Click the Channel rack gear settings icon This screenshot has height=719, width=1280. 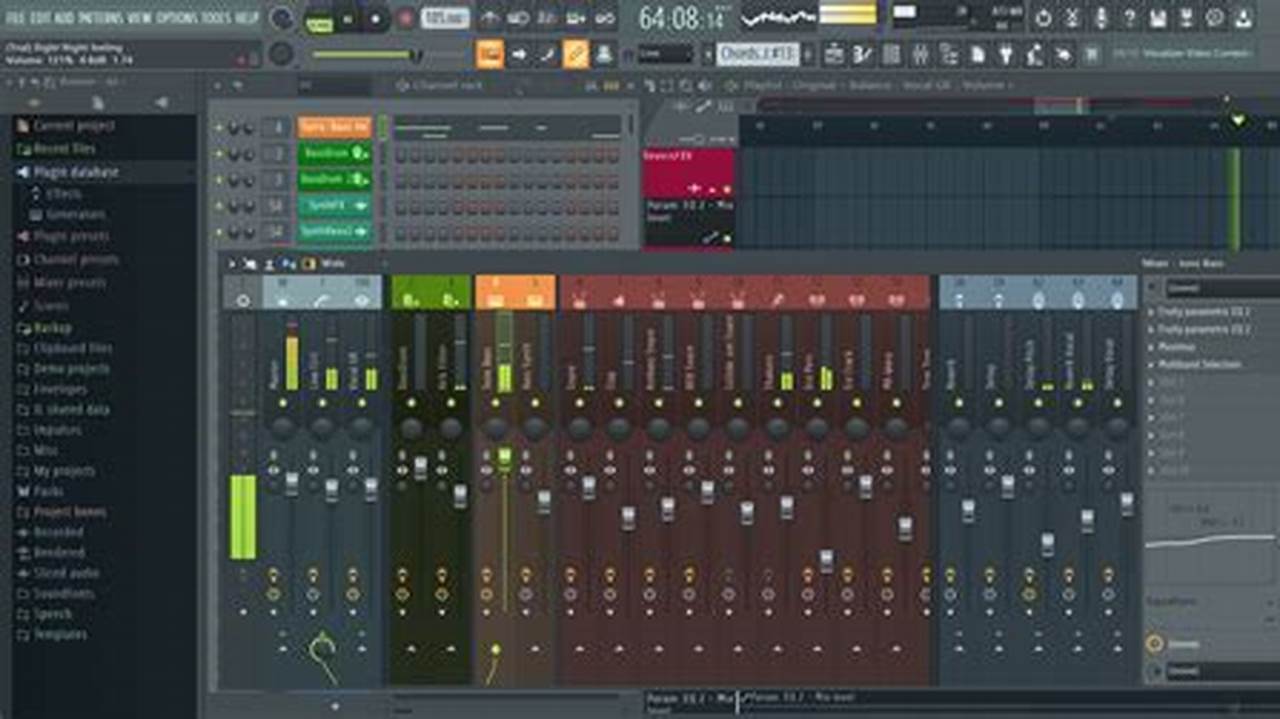403,86
